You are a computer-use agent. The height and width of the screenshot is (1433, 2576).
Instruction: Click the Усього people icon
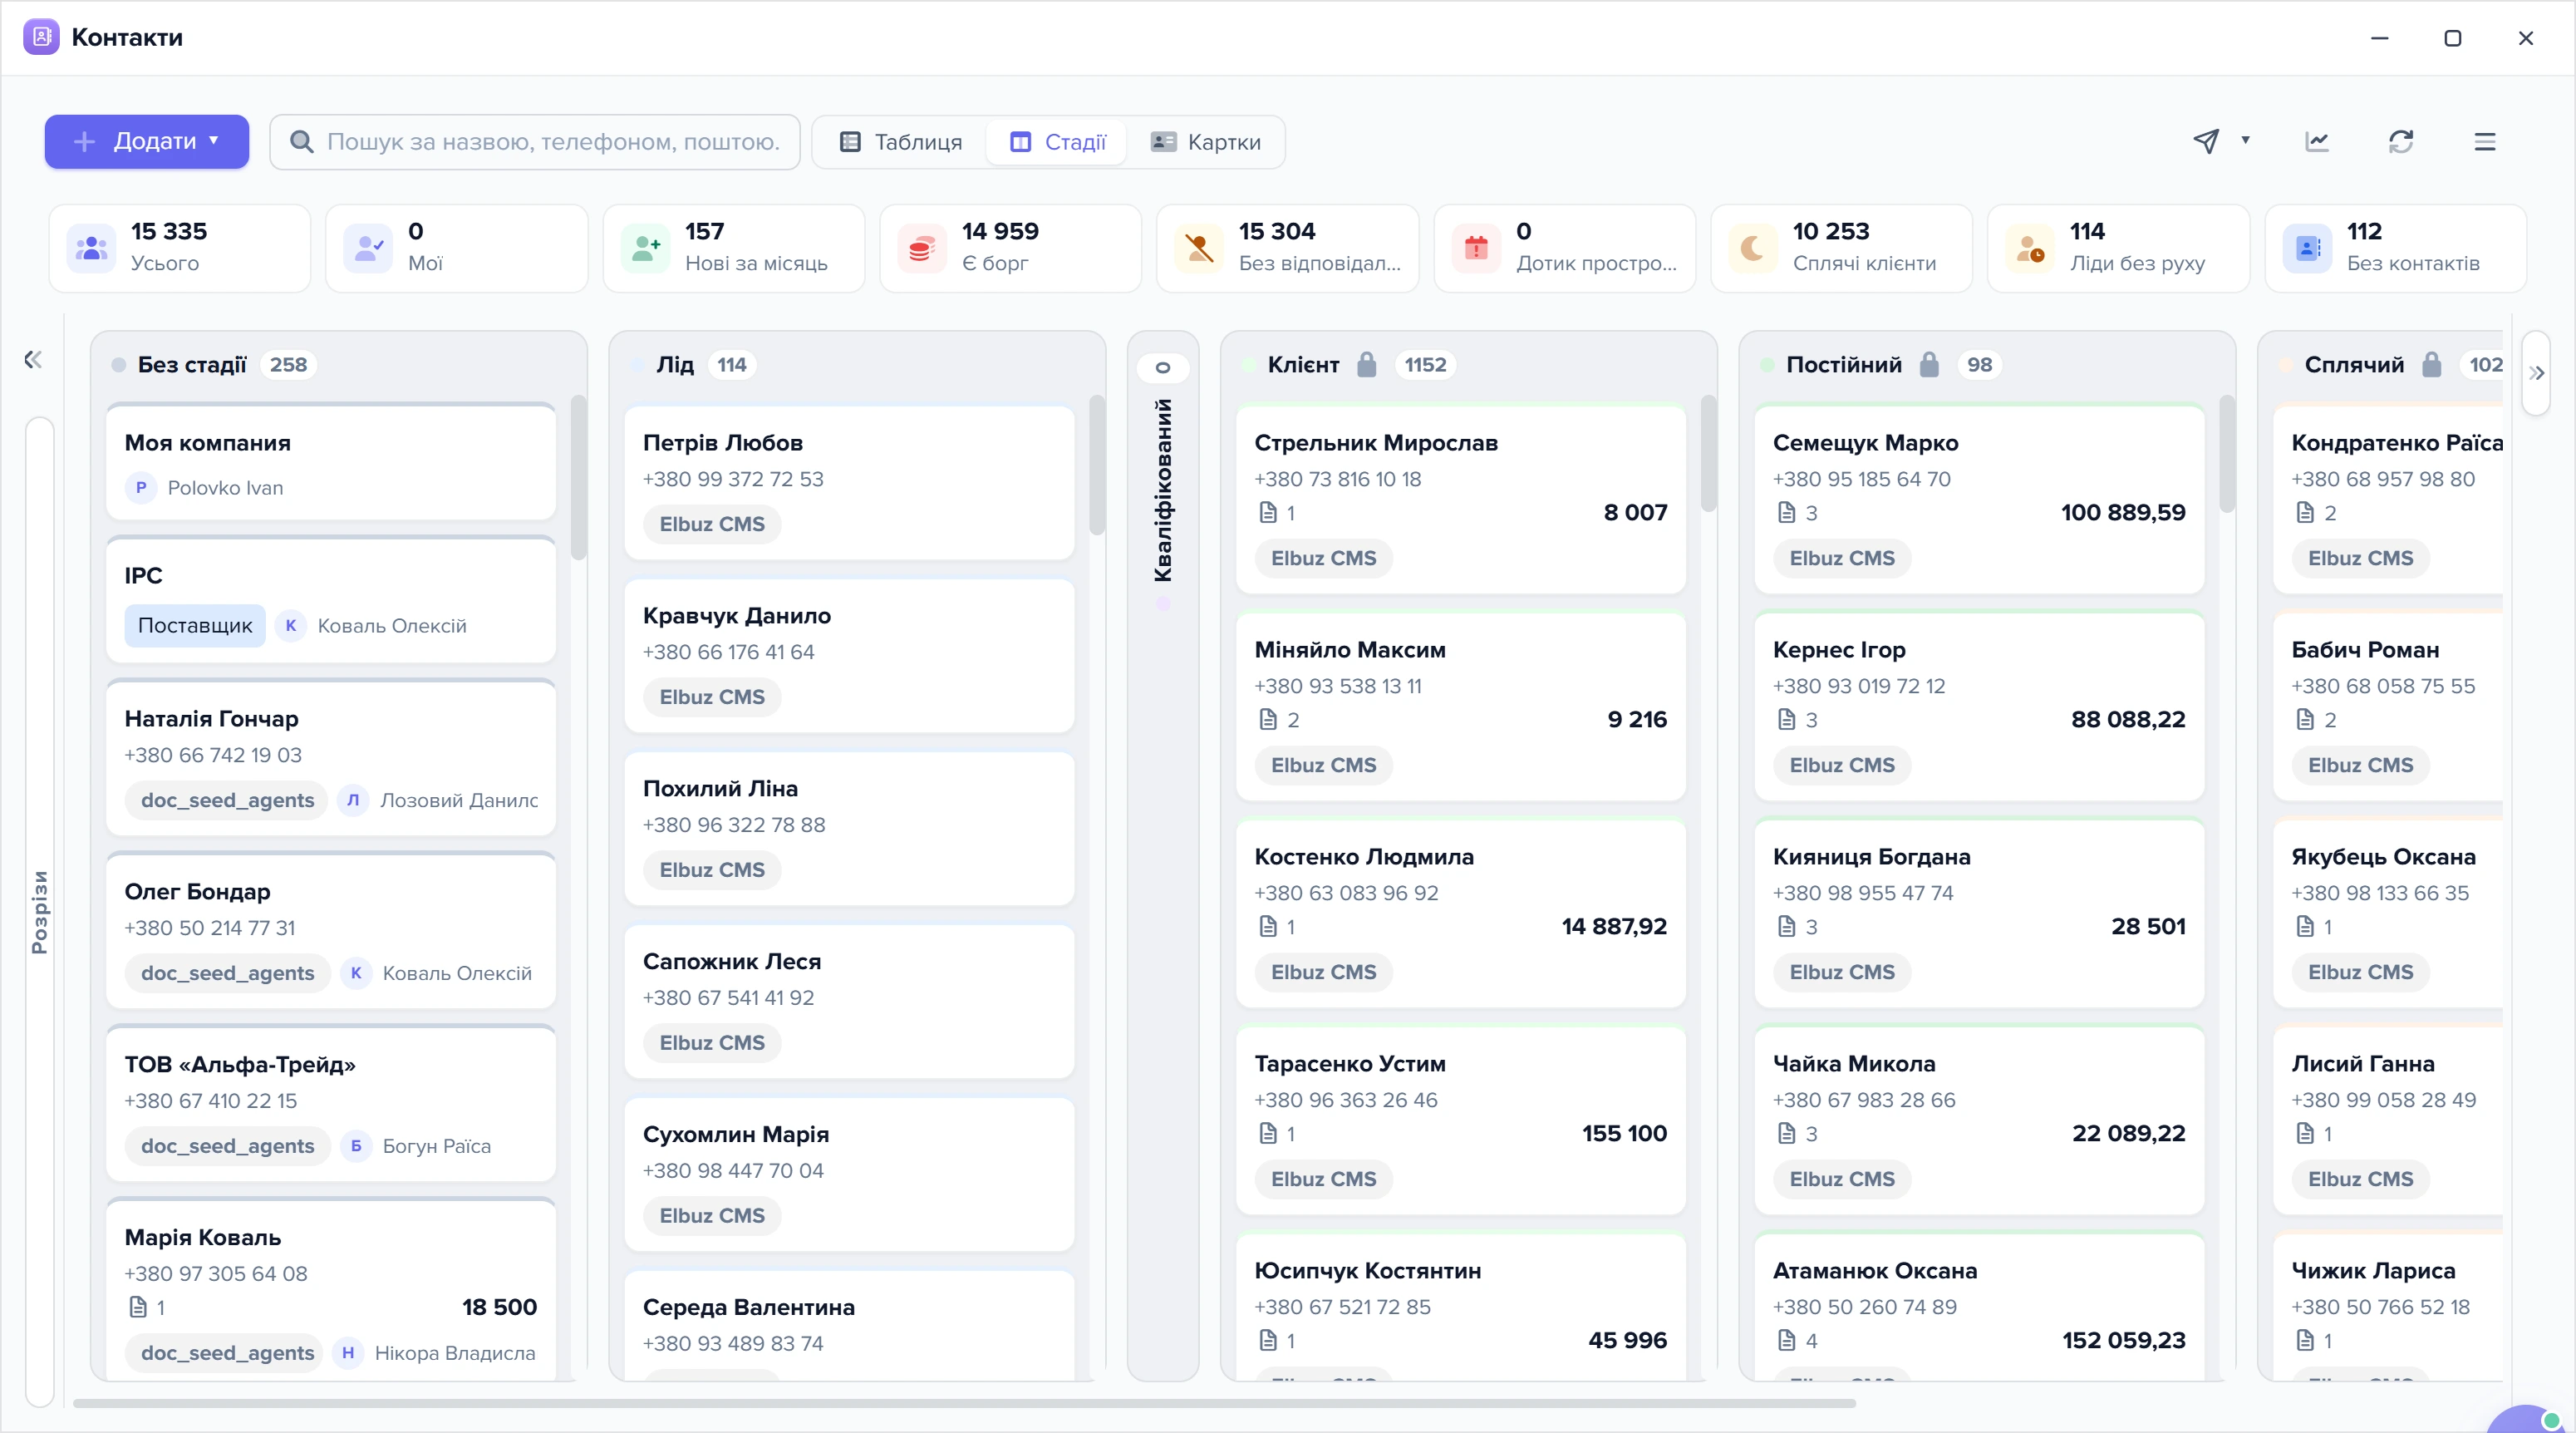click(x=91, y=248)
